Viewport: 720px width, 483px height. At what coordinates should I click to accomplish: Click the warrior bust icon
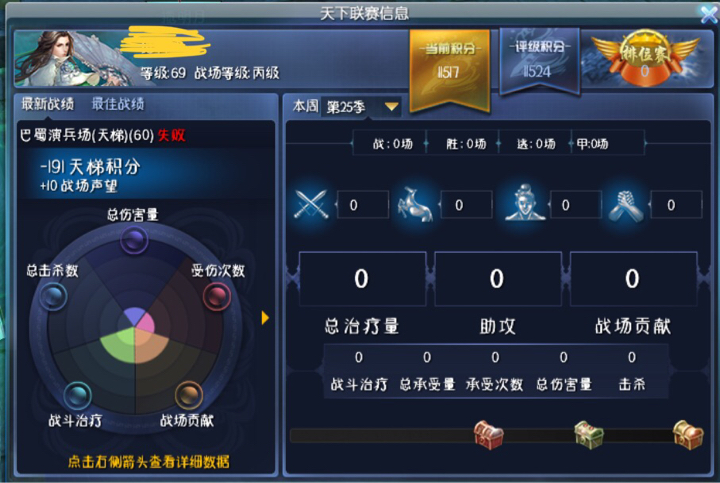click(525, 202)
